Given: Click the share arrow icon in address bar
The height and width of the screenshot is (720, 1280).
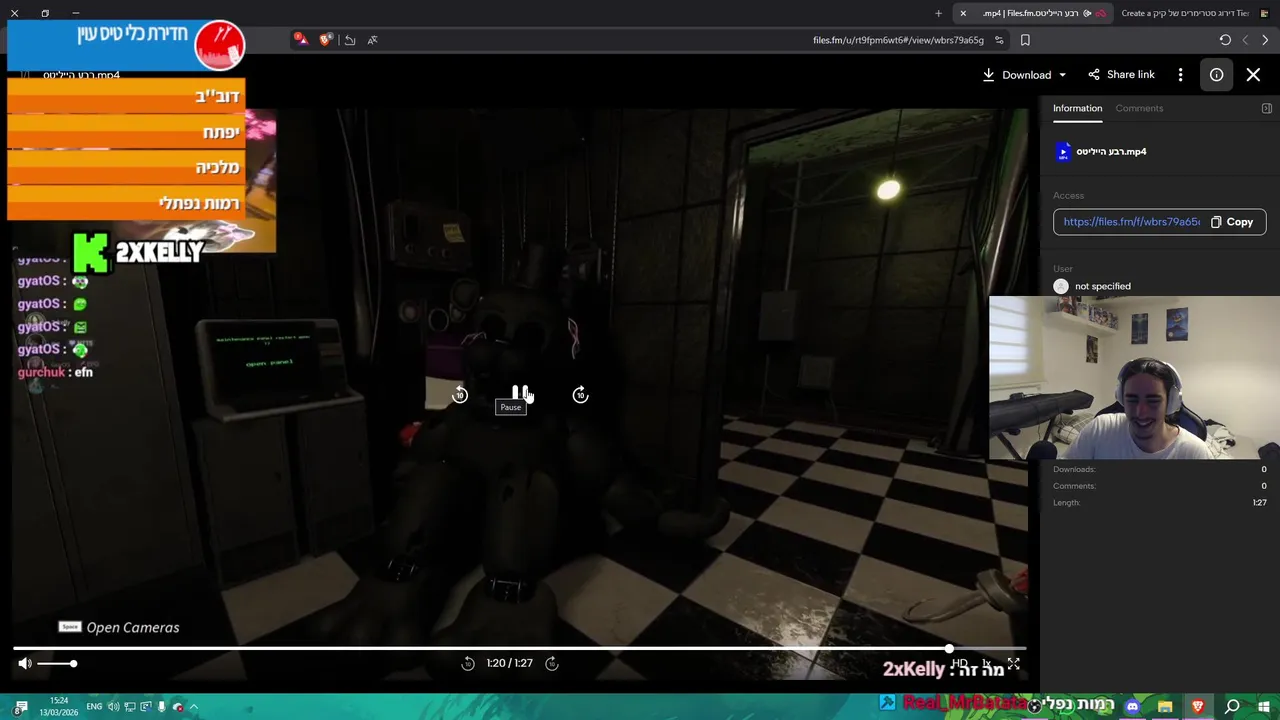Looking at the screenshot, I should (350, 40).
